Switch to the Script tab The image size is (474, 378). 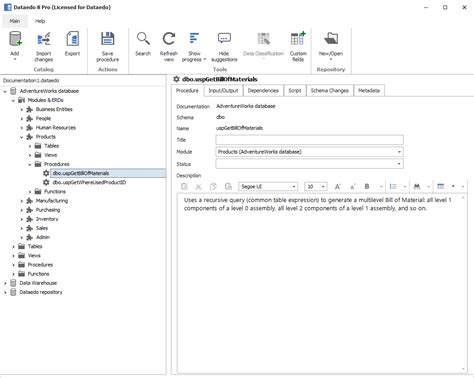coord(295,91)
